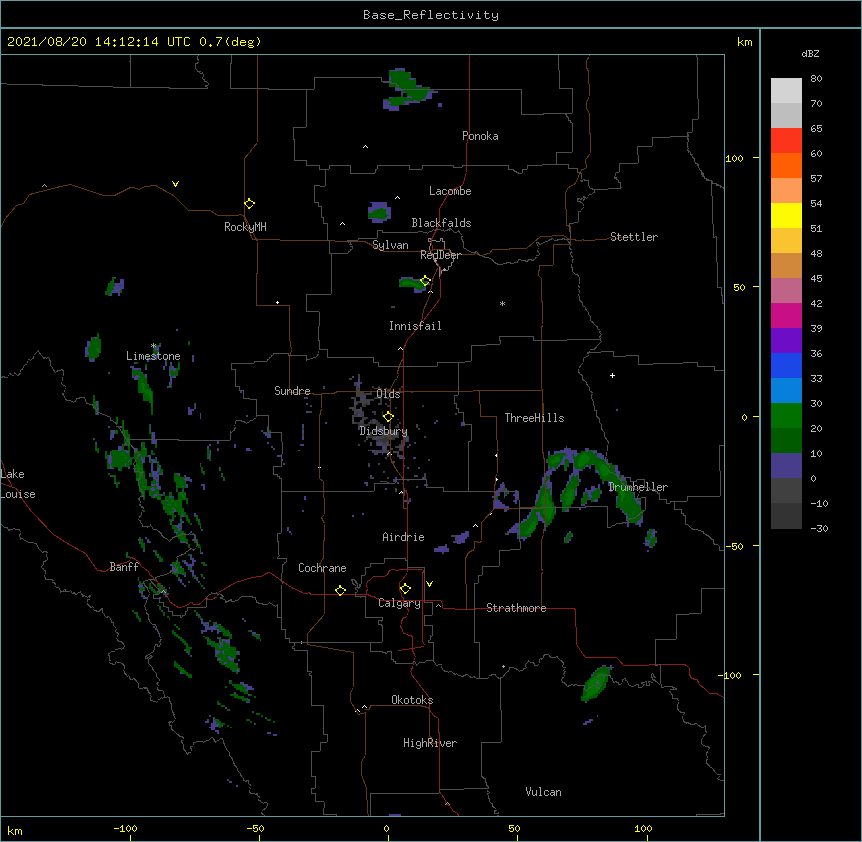The height and width of the screenshot is (842, 862).
Task: Click the Lacombe city label
Action: 450,191
